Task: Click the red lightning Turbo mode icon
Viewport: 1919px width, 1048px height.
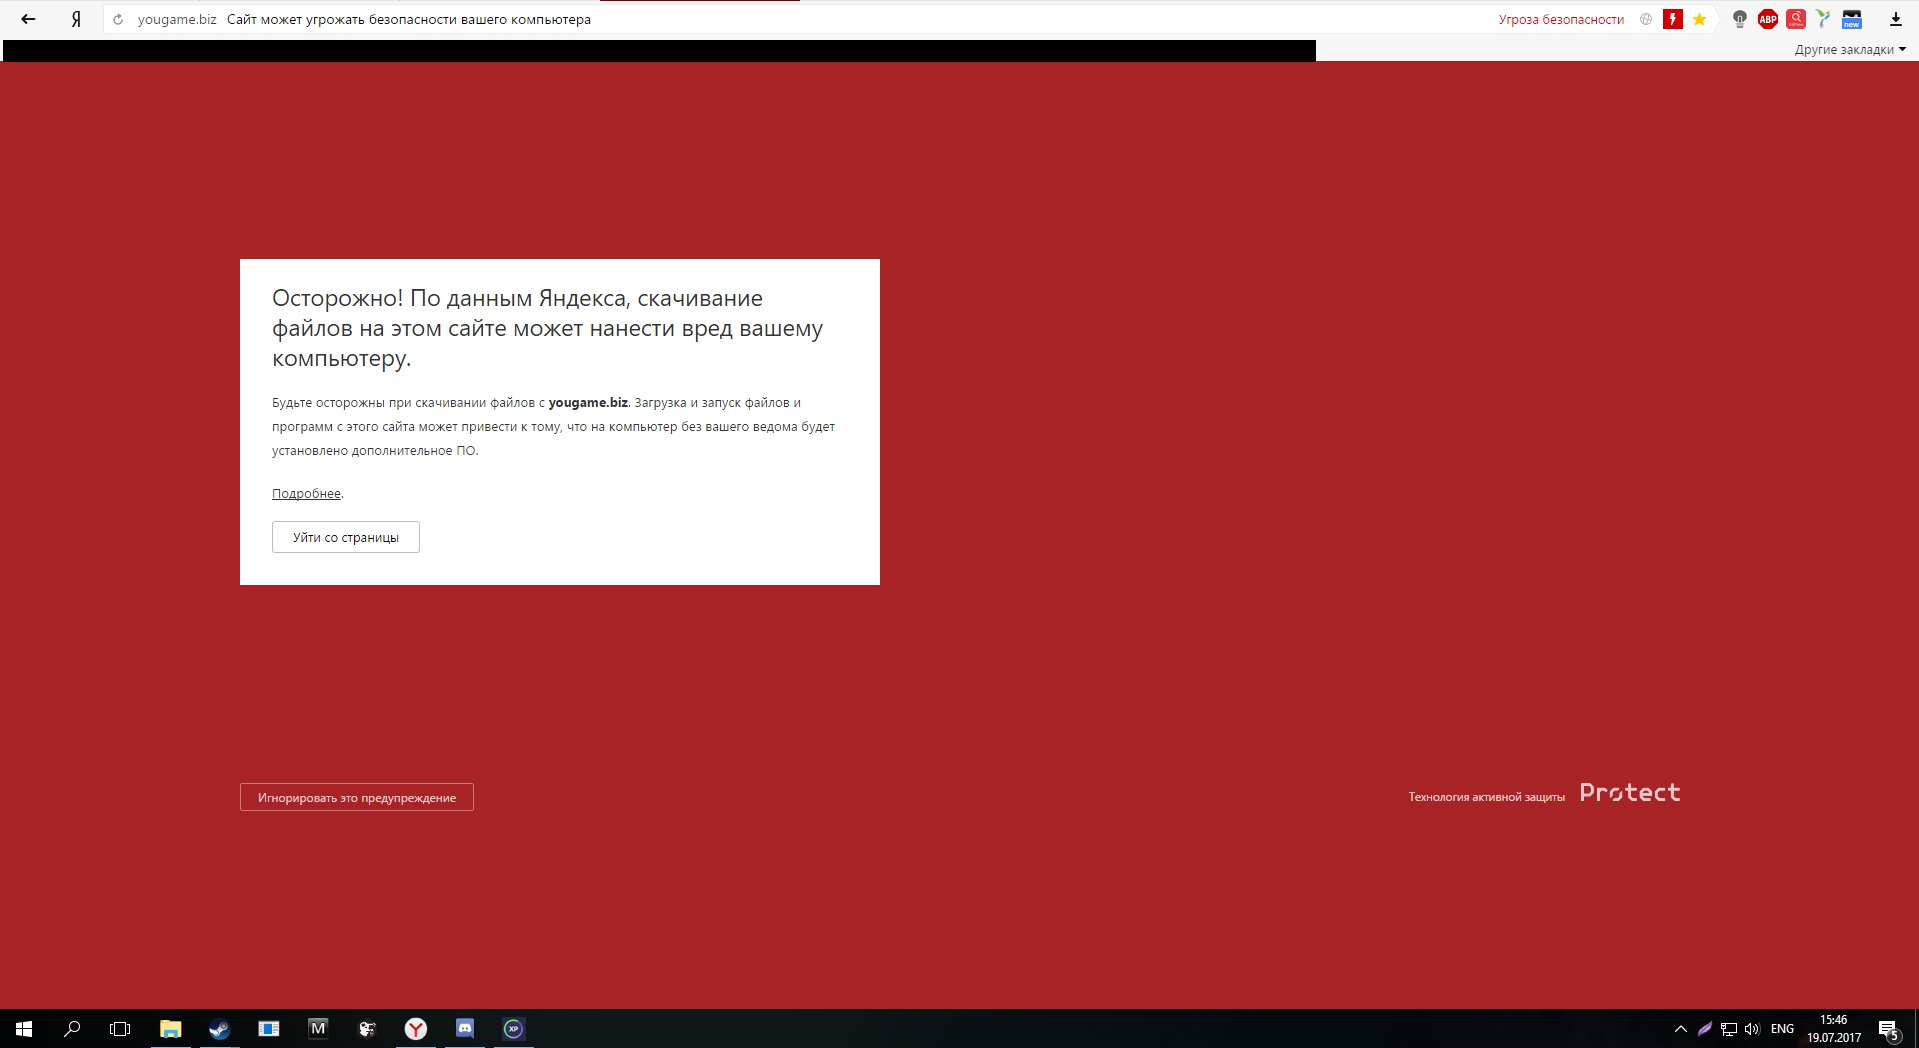Action: [1672, 19]
